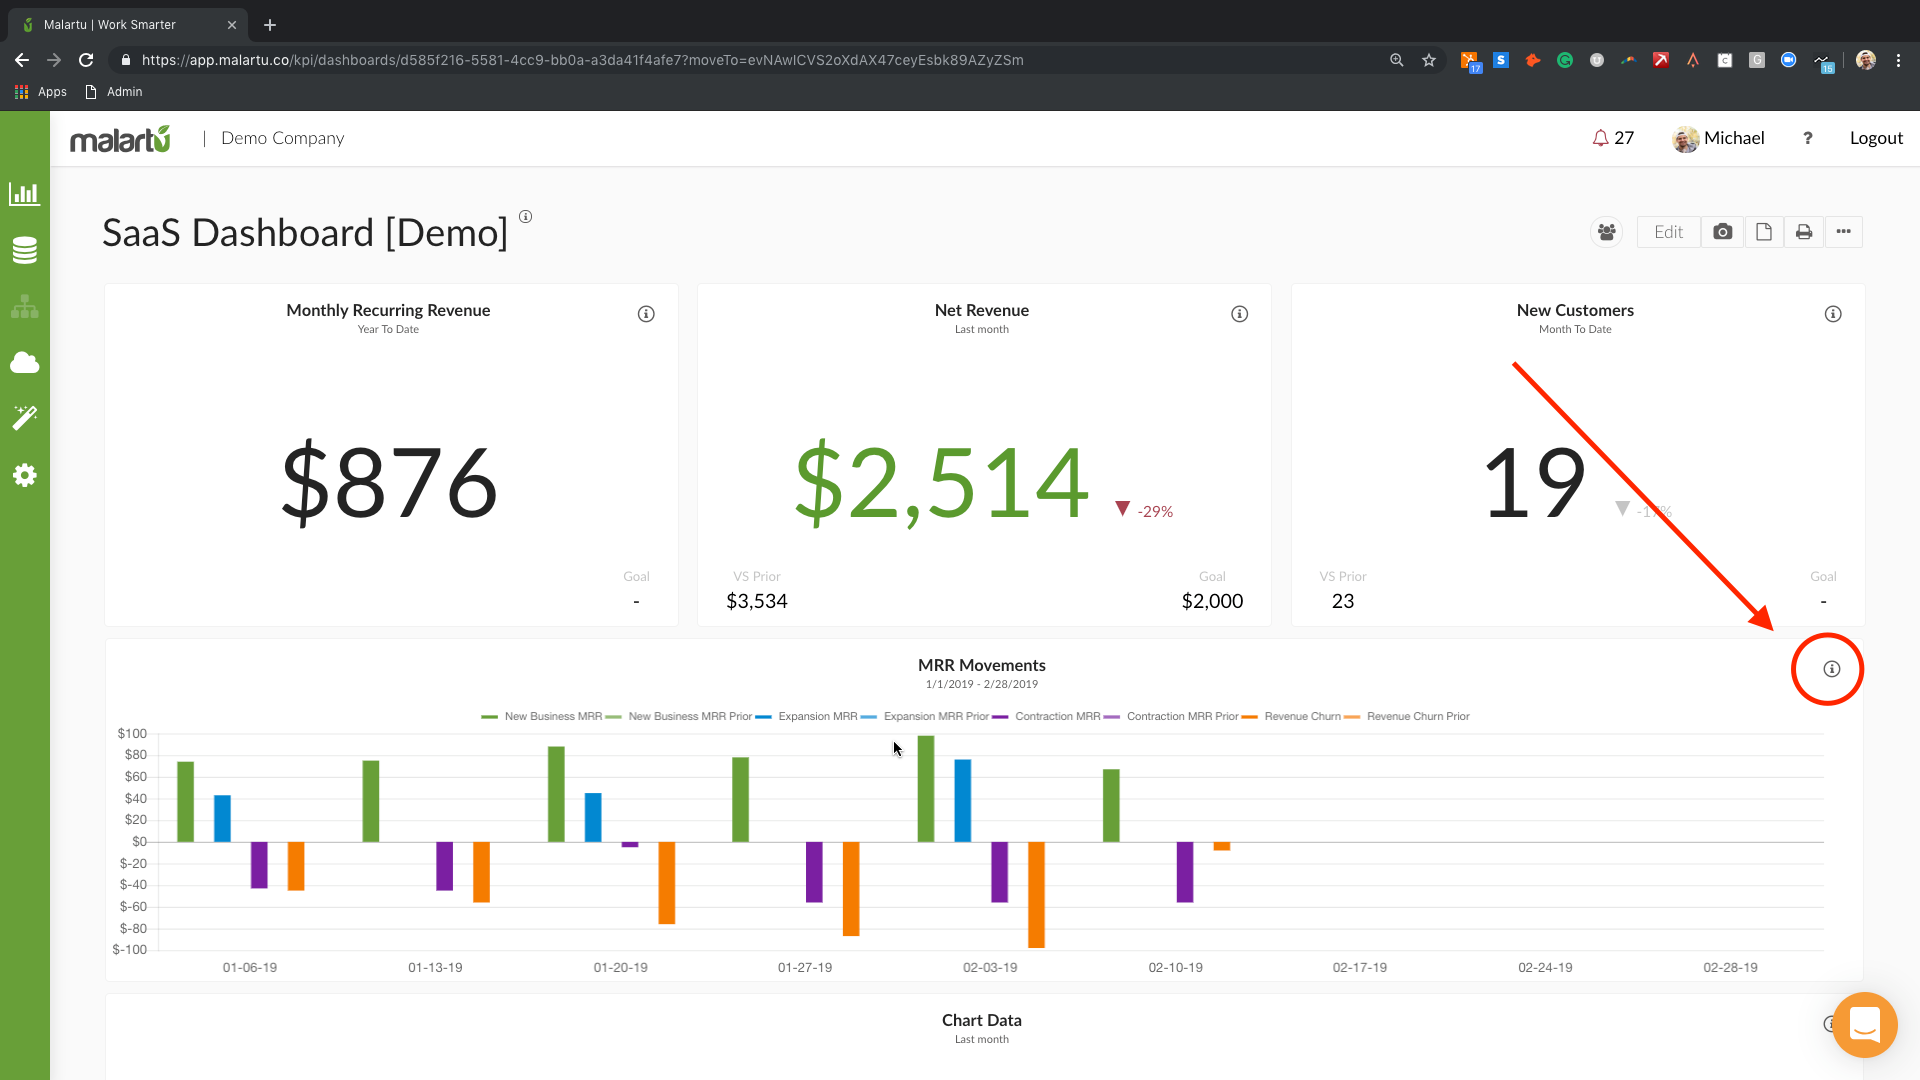Open Michael's user profile
This screenshot has width=1920, height=1080.
[x=1718, y=138]
